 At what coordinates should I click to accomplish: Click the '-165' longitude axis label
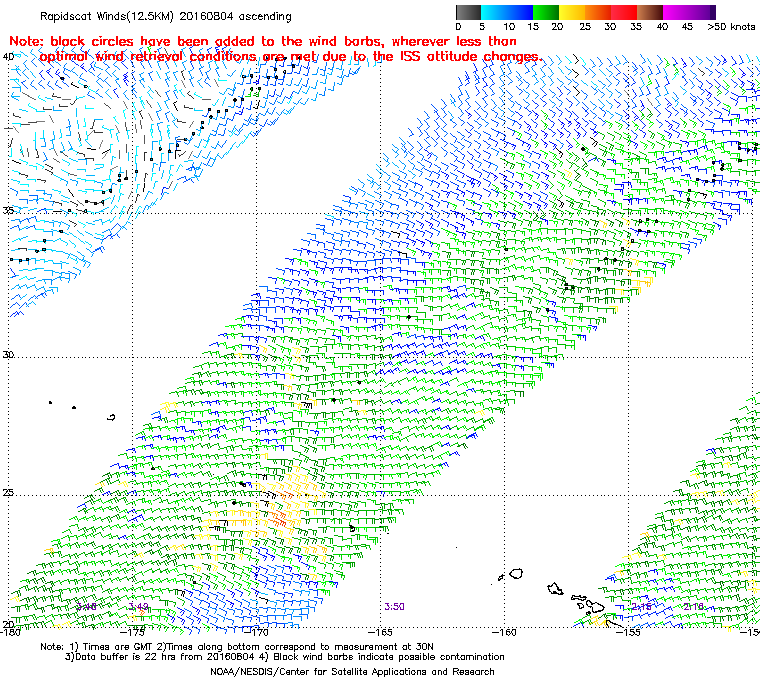point(380,632)
